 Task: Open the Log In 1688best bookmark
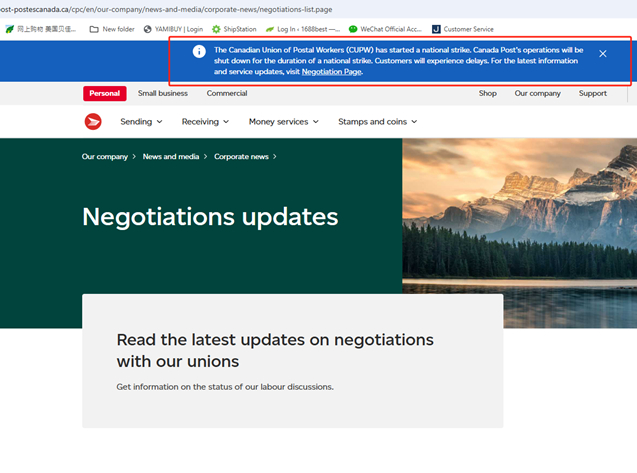[x=303, y=29]
